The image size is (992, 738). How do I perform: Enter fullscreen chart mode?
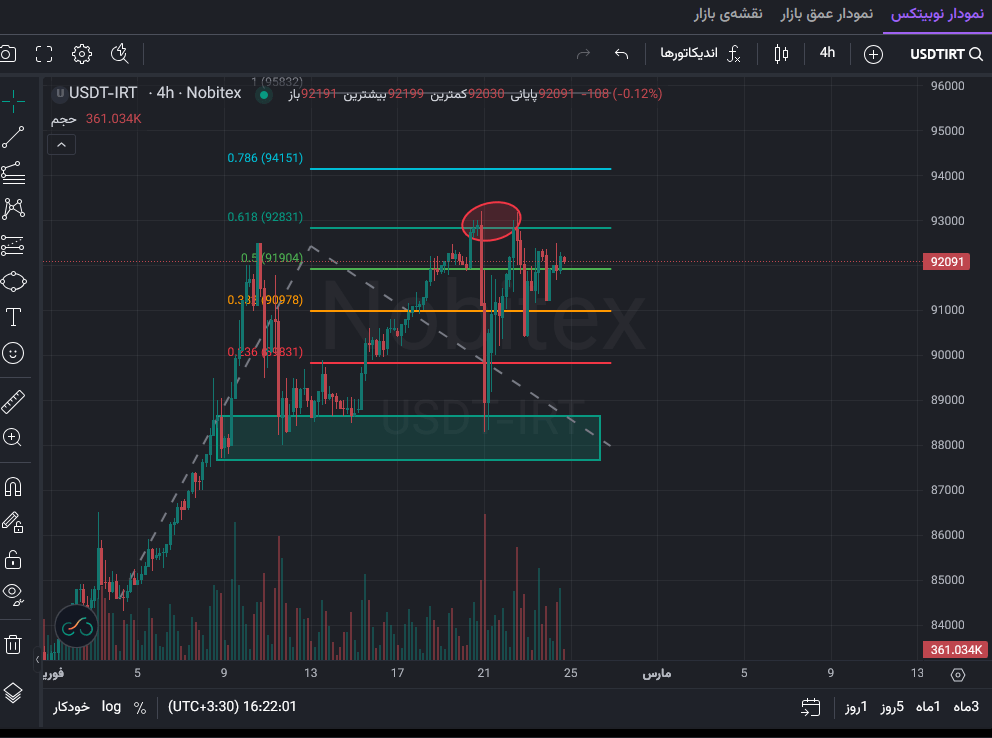44,54
